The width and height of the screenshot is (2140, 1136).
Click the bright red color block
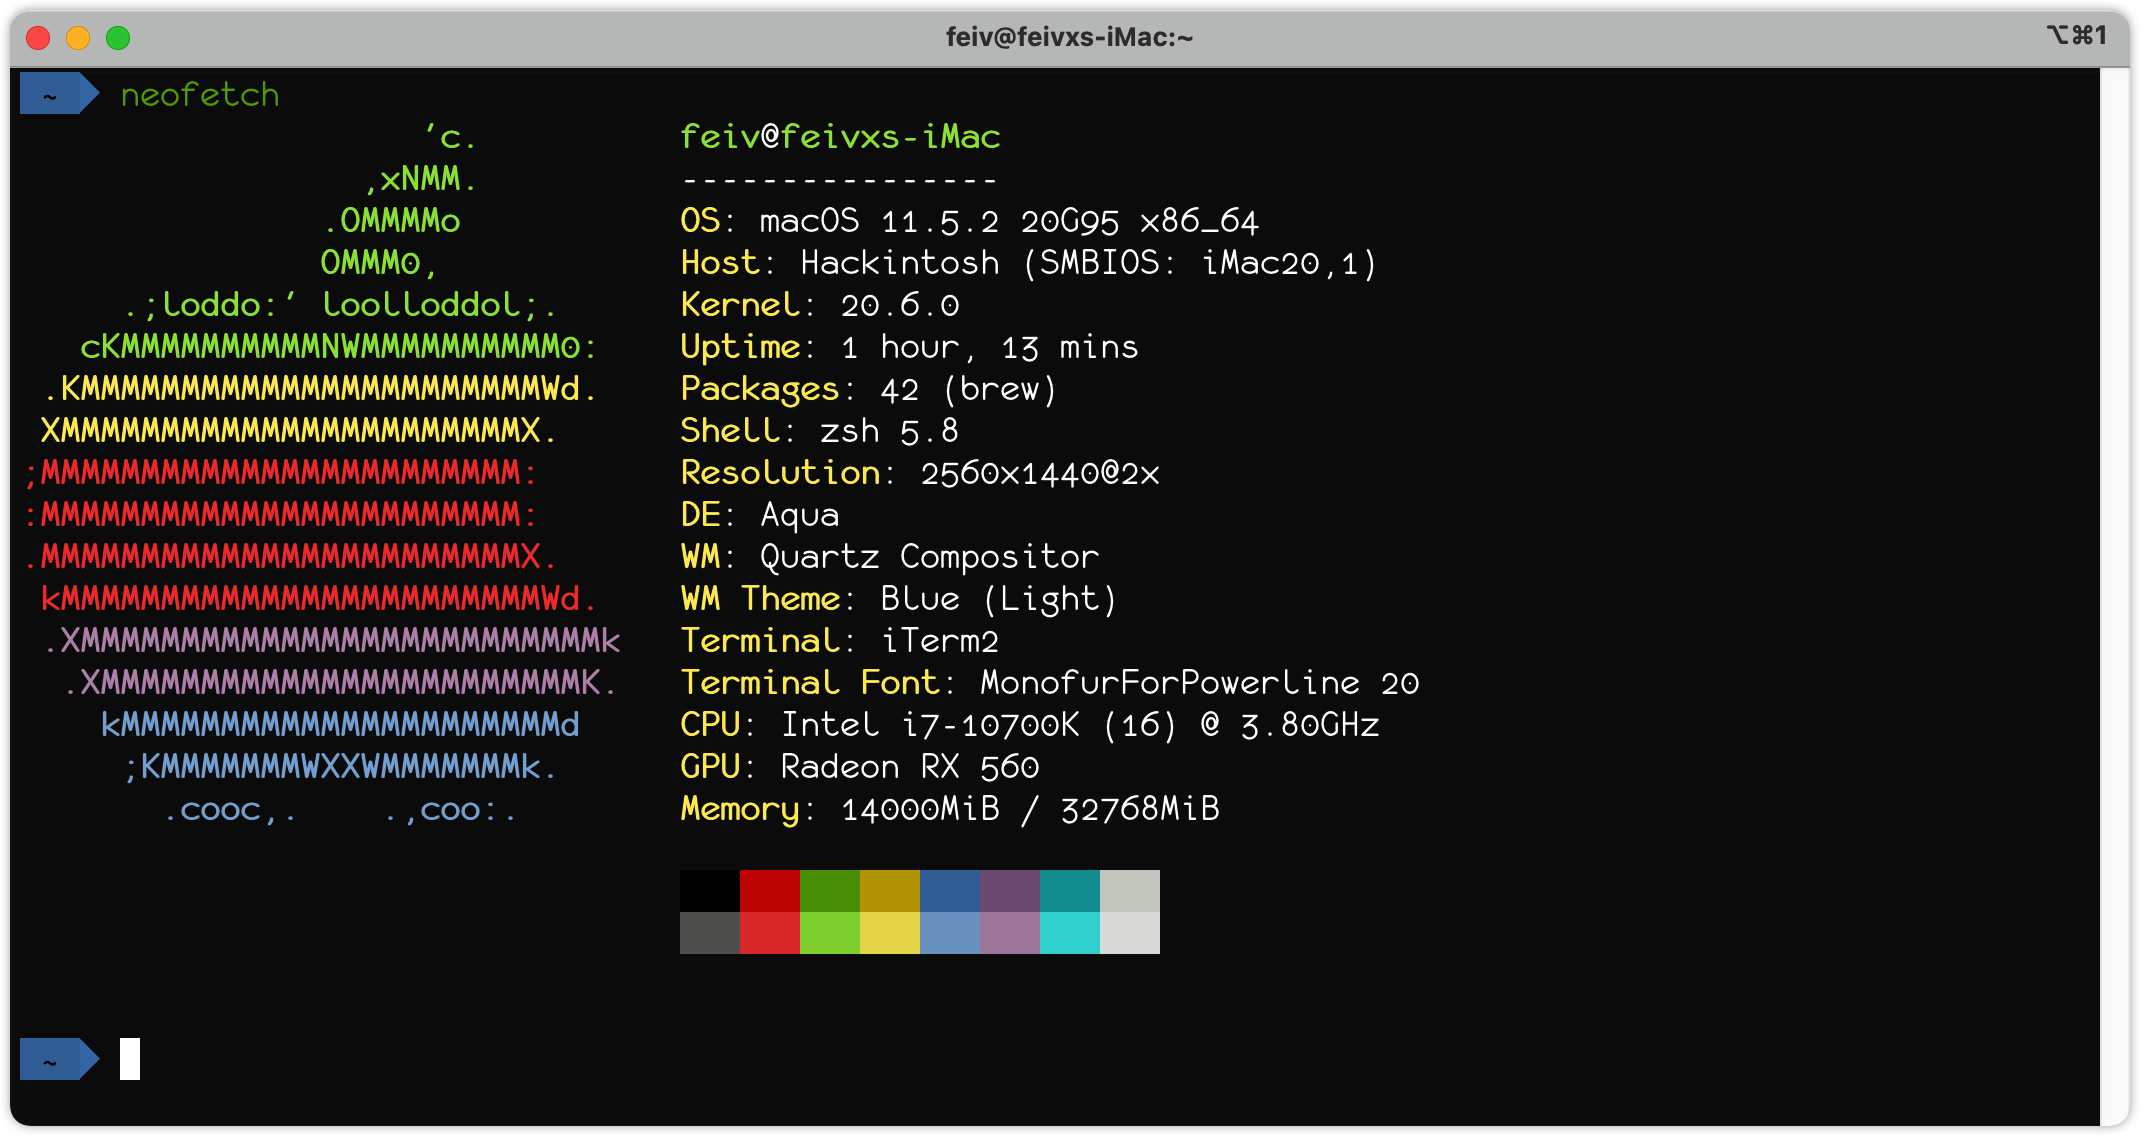769,932
